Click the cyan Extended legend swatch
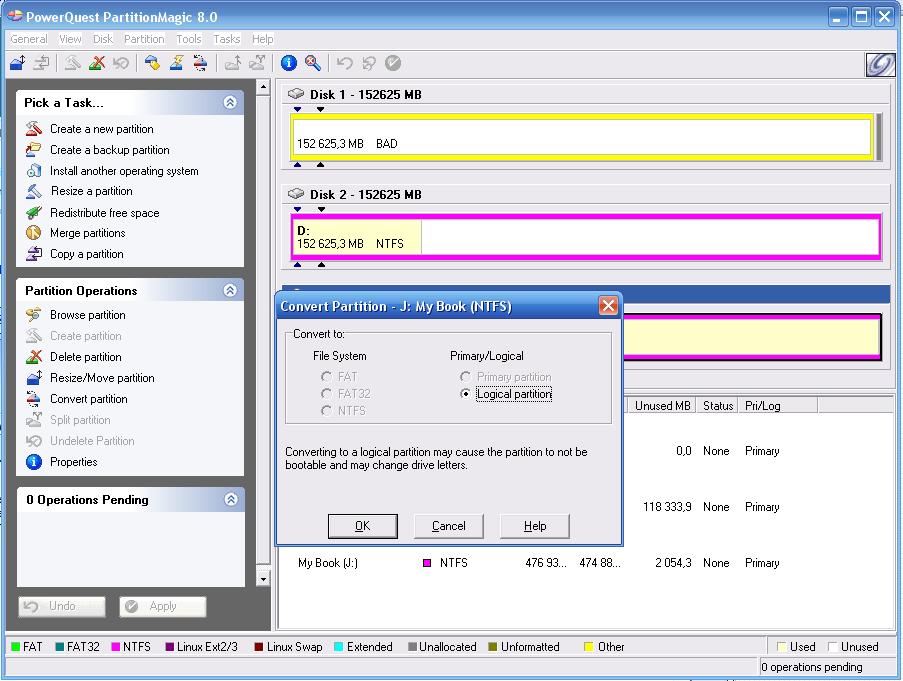The width and height of the screenshot is (903, 681). pos(339,646)
